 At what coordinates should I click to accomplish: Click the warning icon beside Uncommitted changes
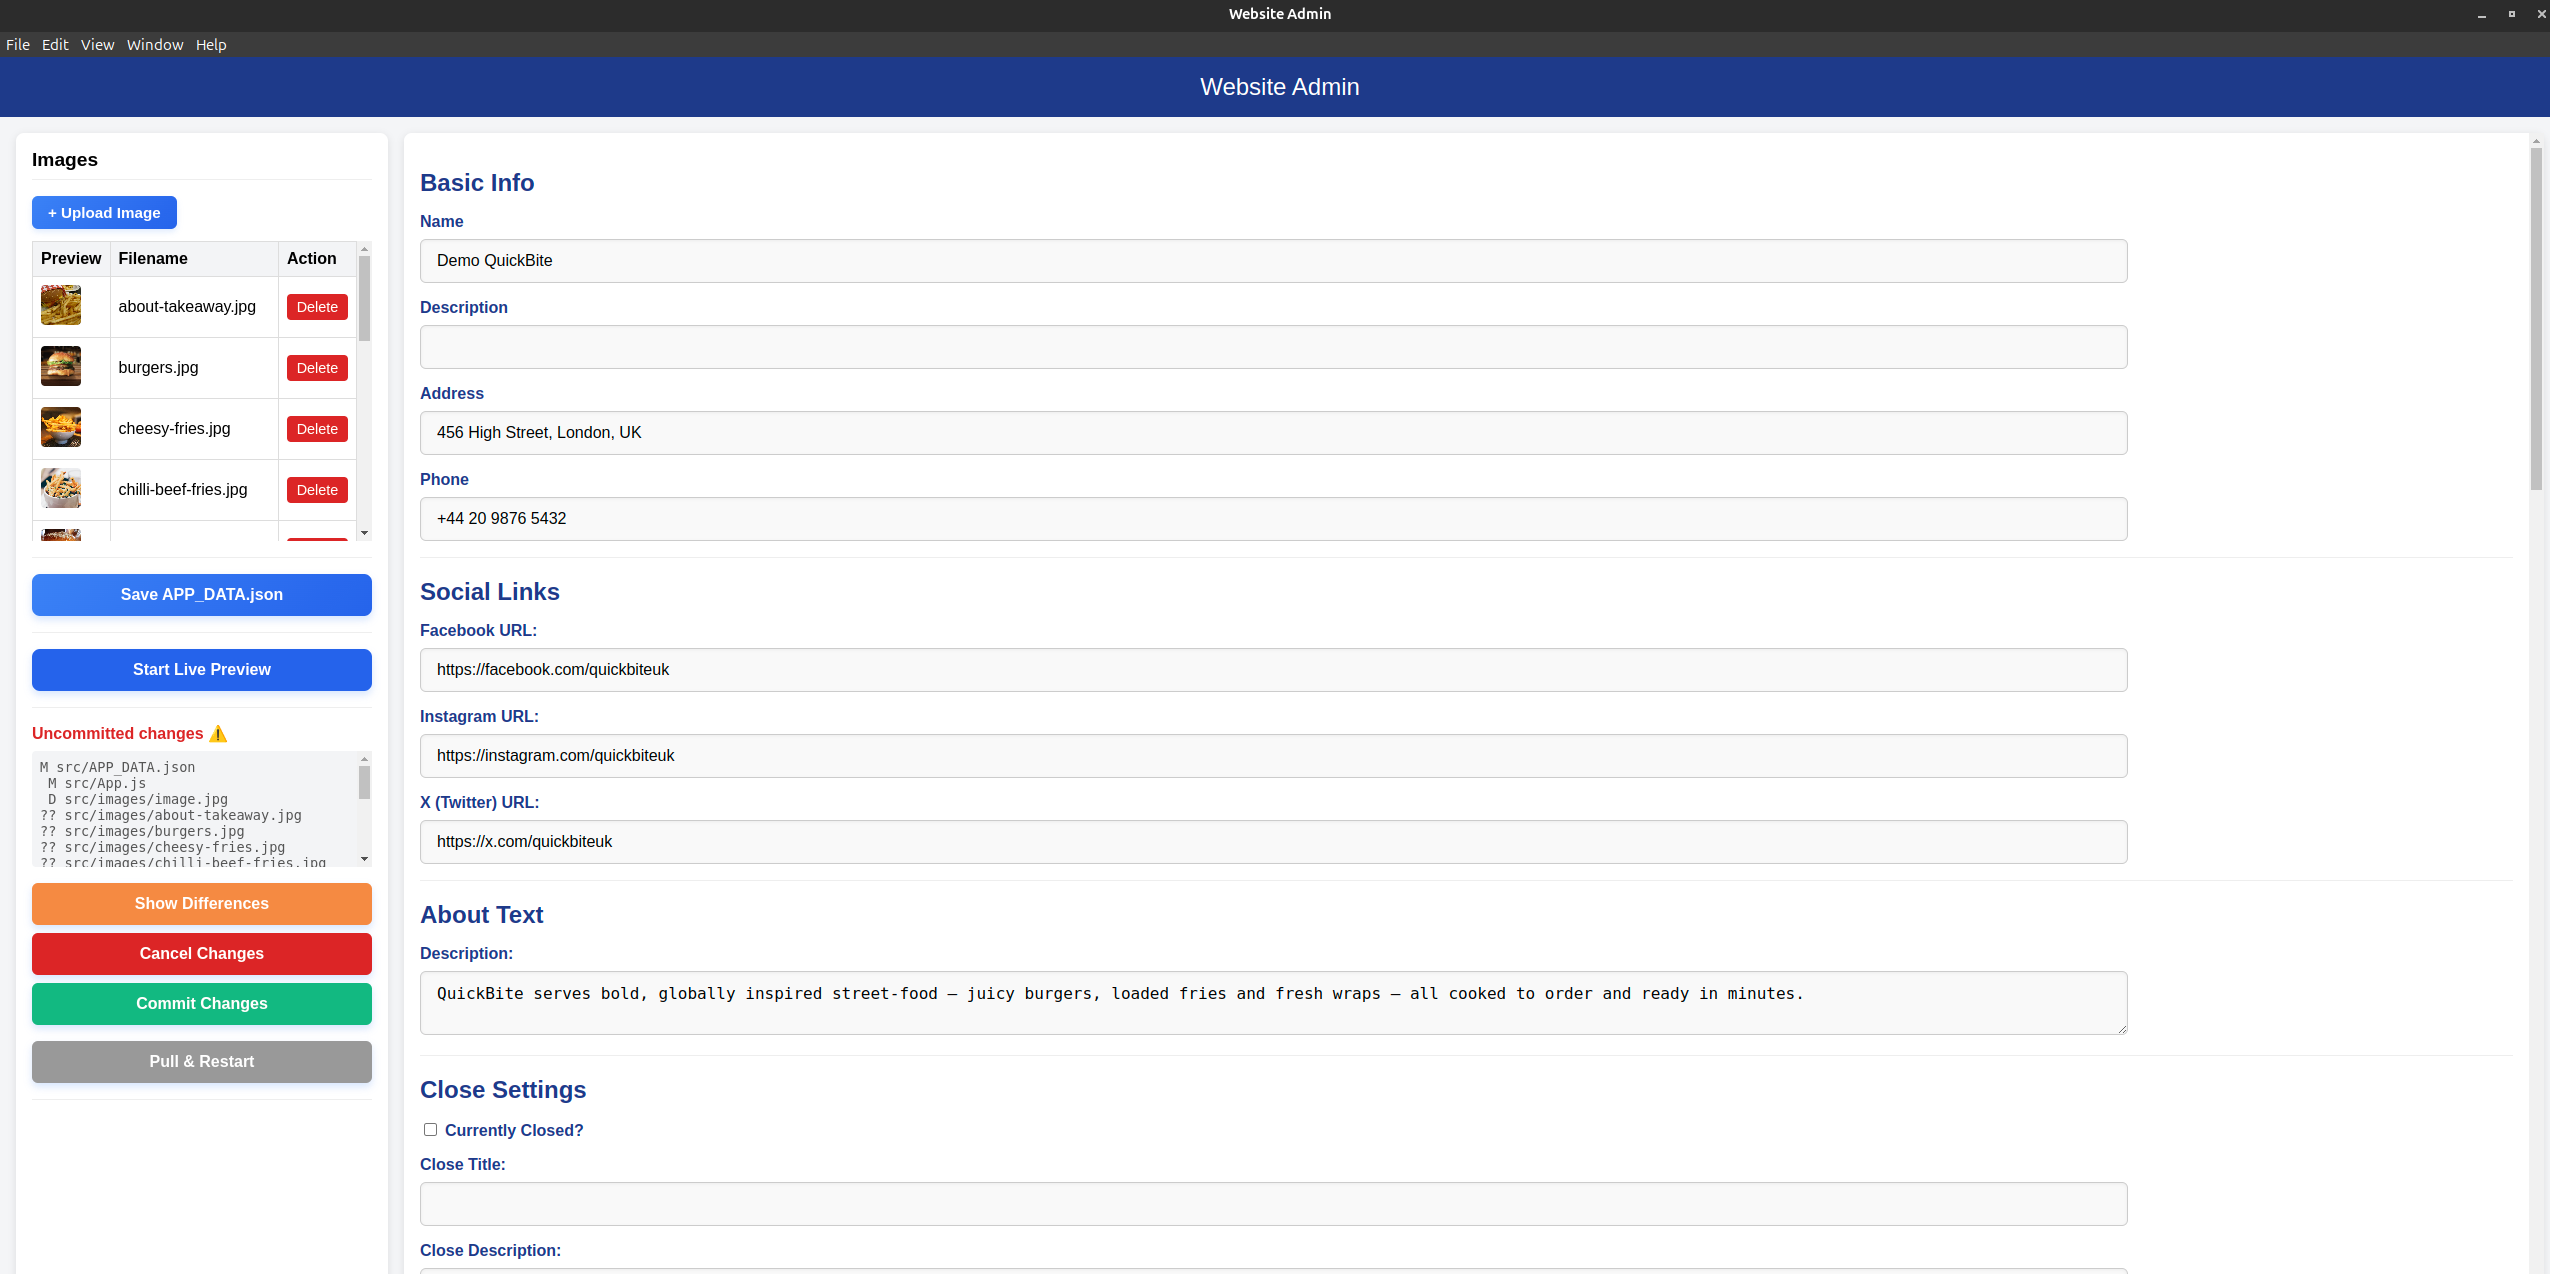pyautogui.click(x=218, y=733)
